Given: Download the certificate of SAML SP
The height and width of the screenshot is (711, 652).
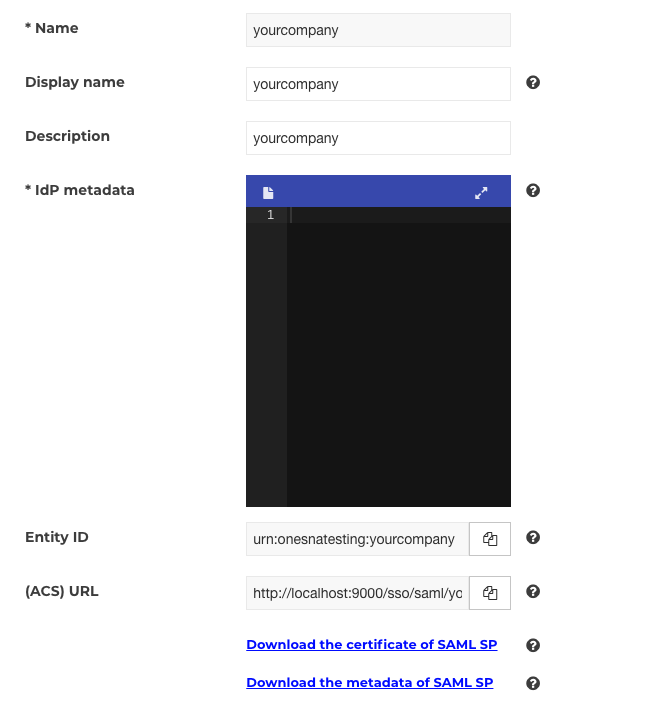Looking at the screenshot, I should 371,644.
